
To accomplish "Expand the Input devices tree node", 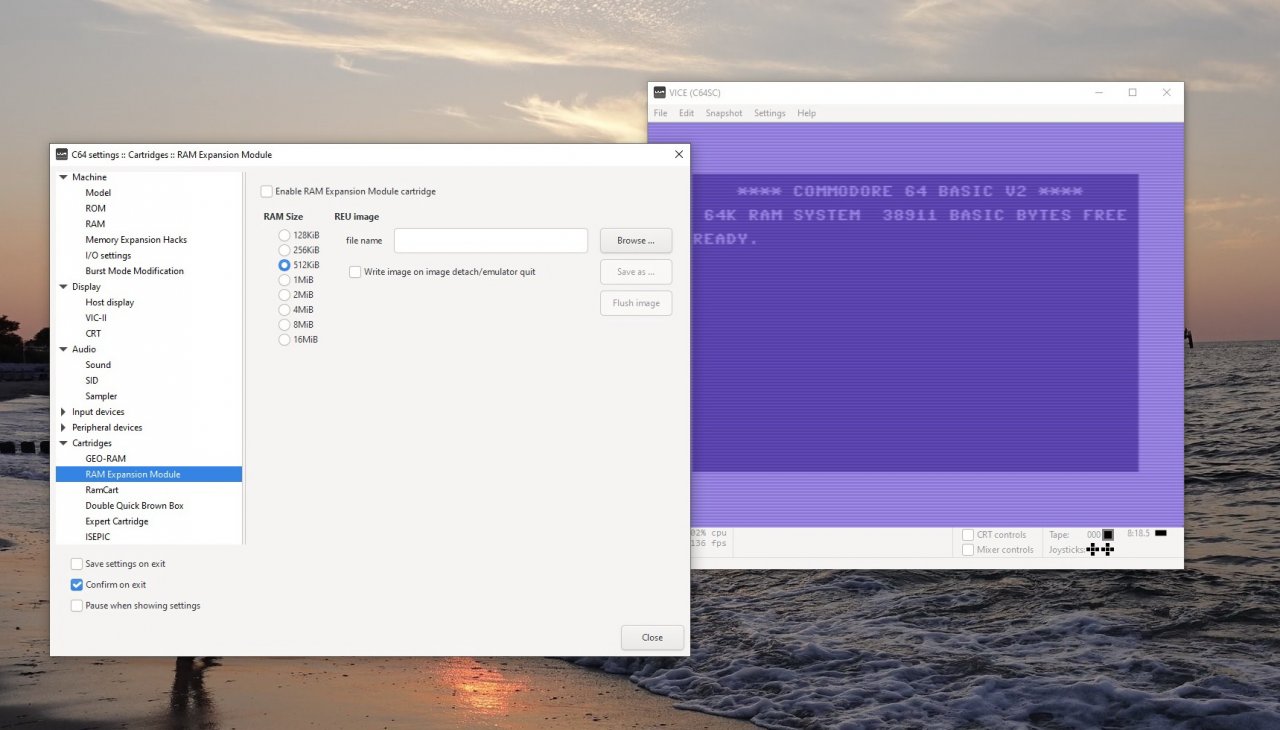I will point(63,412).
